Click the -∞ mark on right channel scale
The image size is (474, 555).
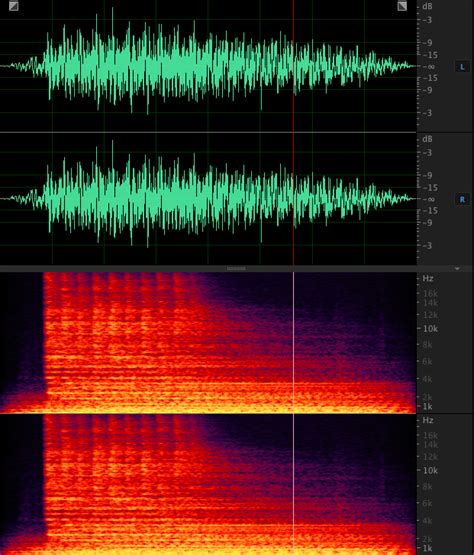click(x=429, y=199)
